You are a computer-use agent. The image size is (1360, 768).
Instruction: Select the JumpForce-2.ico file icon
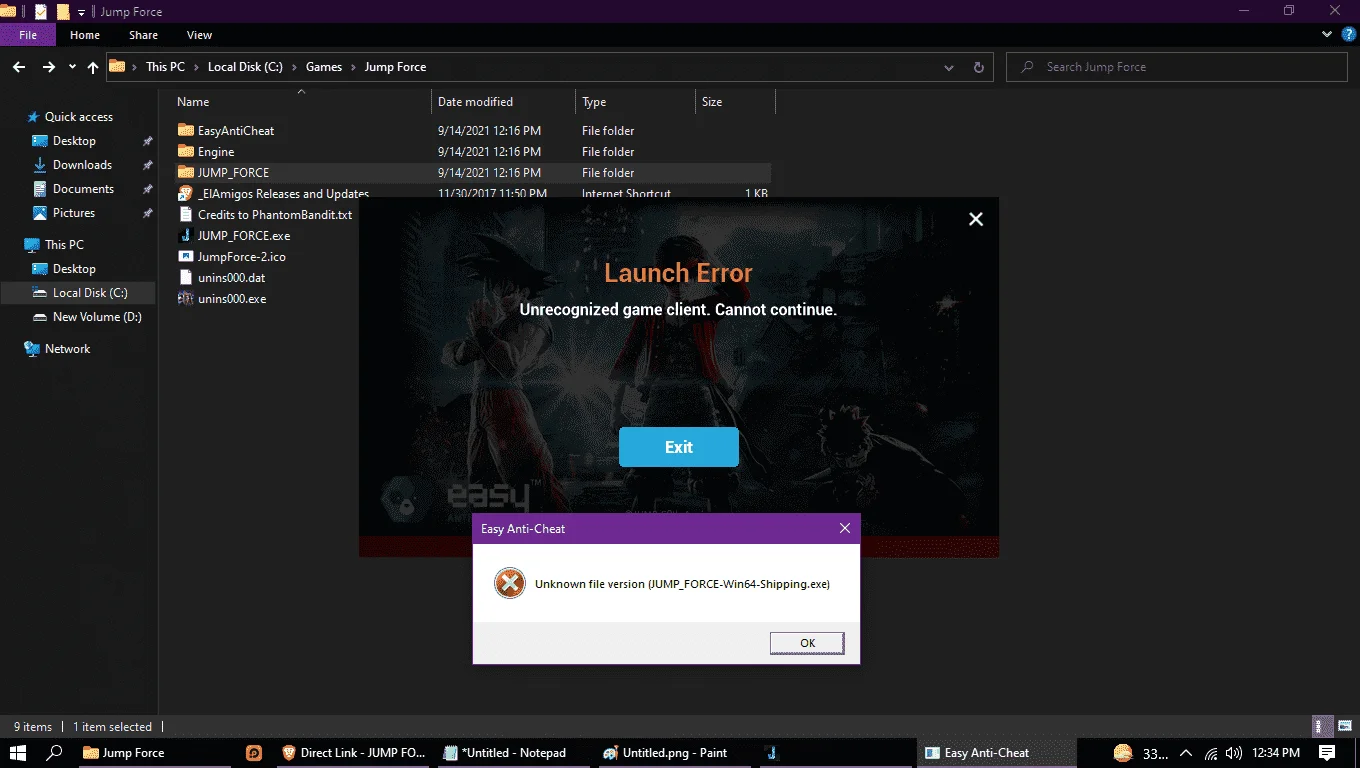[185, 257]
